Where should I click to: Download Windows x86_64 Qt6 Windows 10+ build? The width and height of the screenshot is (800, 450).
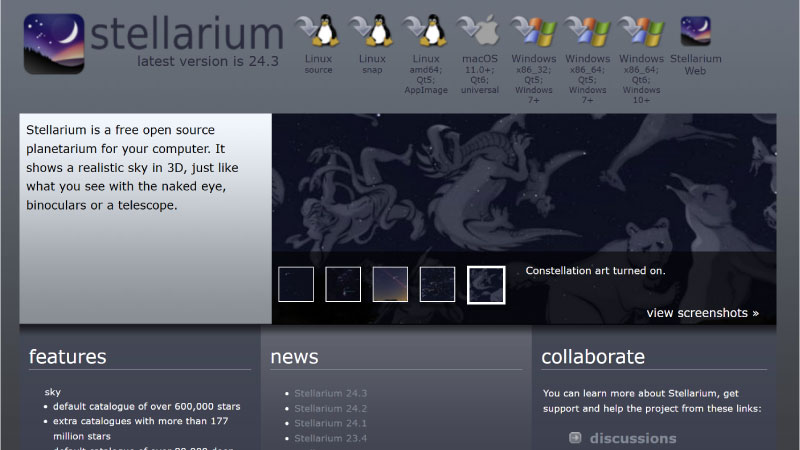[x=641, y=32]
